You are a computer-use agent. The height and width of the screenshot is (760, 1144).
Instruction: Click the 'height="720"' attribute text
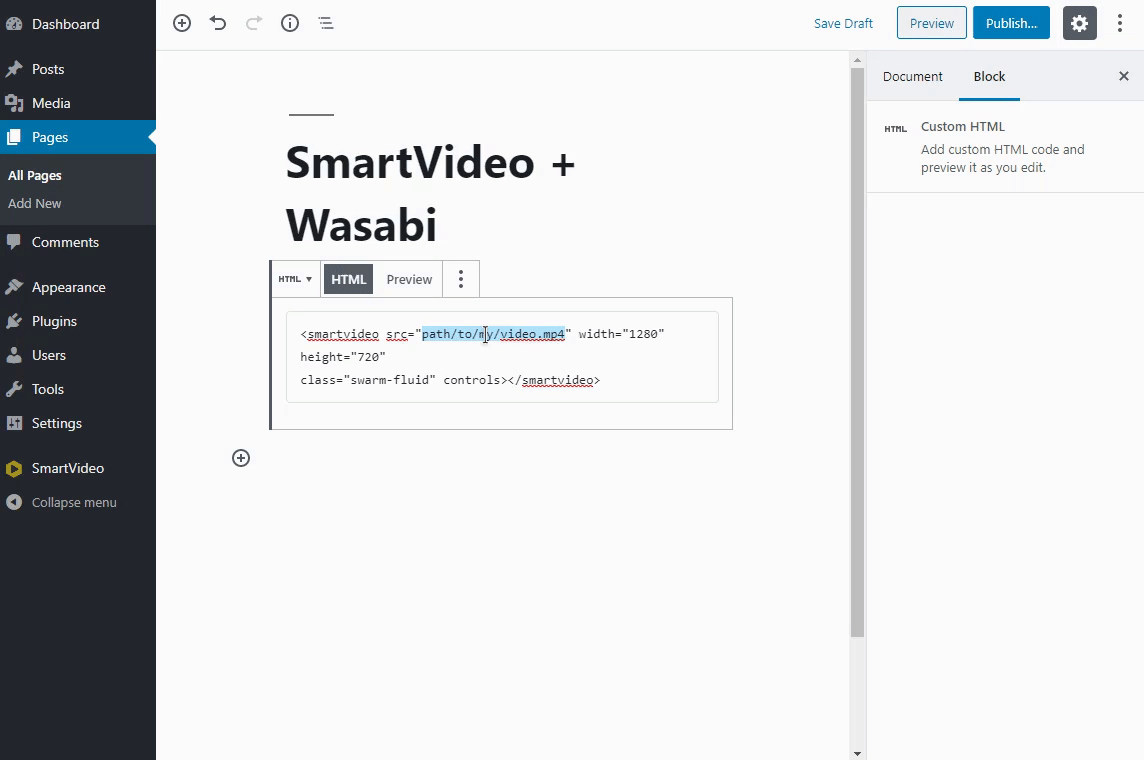343,357
